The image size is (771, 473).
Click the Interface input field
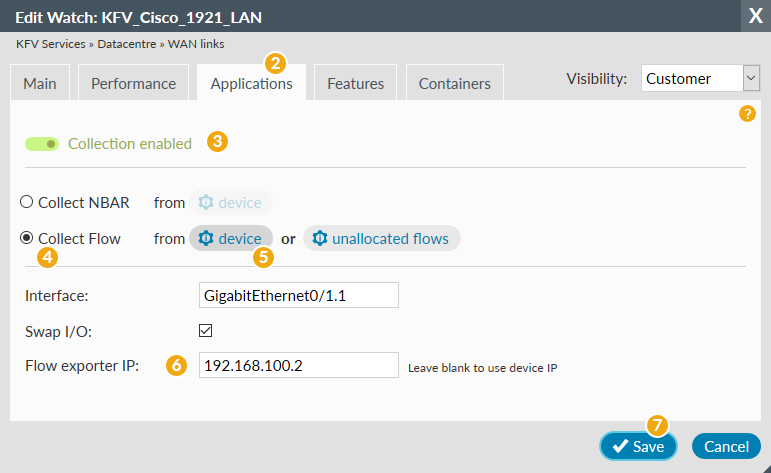pyautogui.click(x=299, y=295)
